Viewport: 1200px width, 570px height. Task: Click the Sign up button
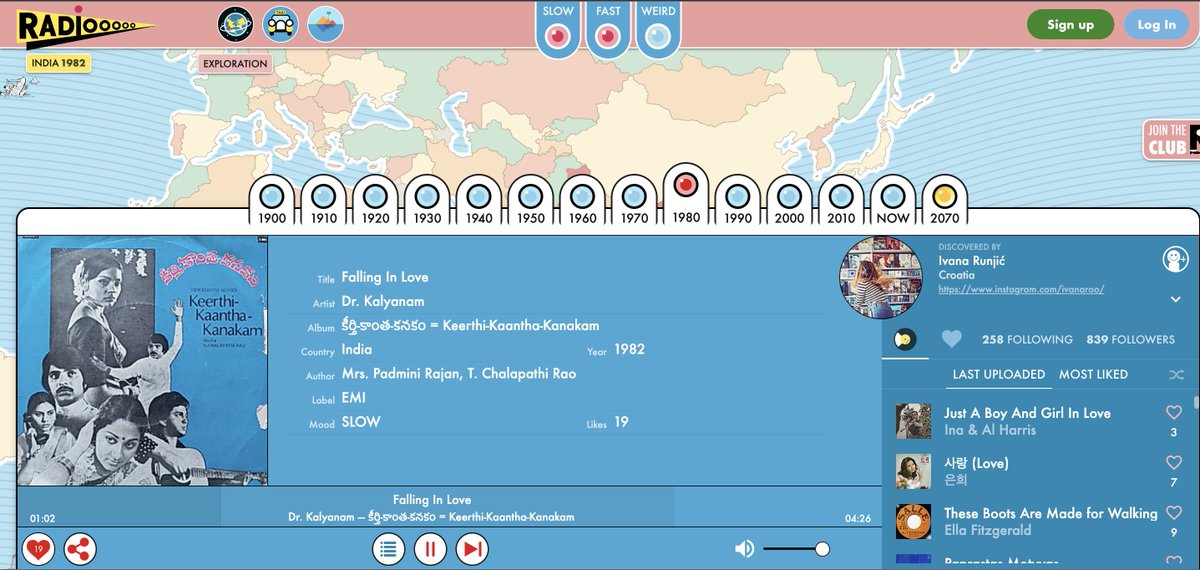[1070, 25]
